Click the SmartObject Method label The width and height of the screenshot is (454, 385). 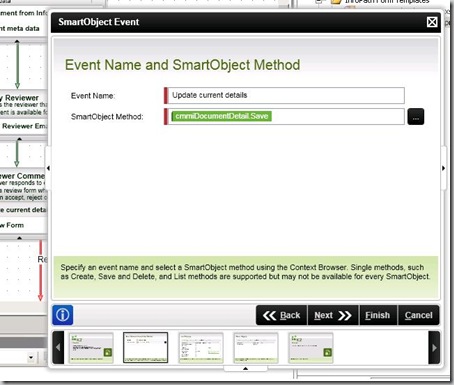[x=107, y=117]
